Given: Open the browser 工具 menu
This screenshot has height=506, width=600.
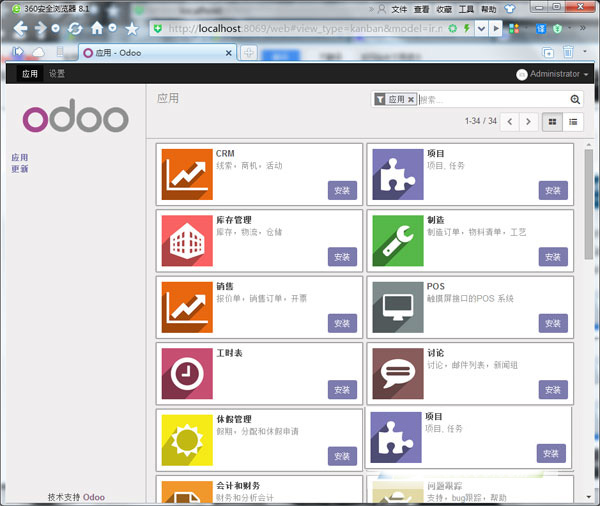Looking at the screenshot, I should pyautogui.click(x=466, y=9).
